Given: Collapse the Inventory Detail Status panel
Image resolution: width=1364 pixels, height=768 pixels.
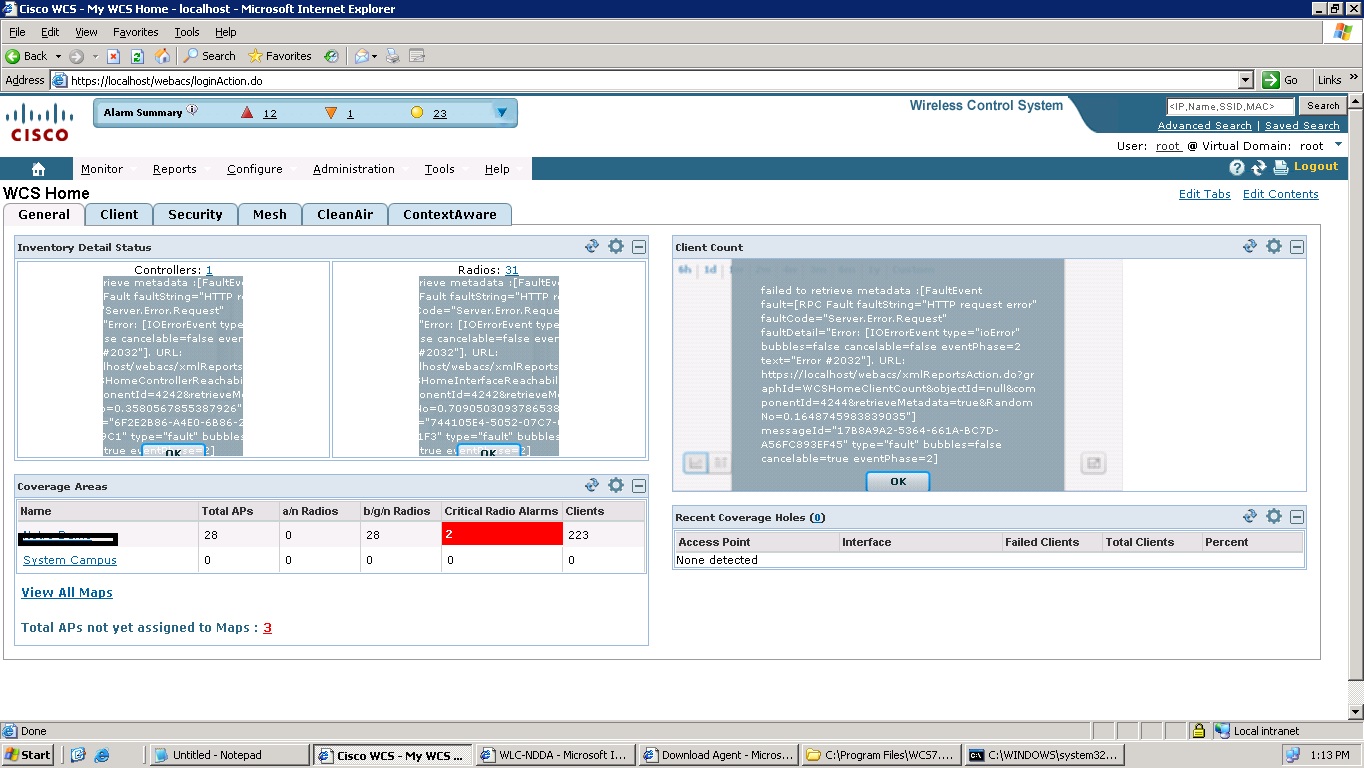Looking at the screenshot, I should [x=639, y=247].
